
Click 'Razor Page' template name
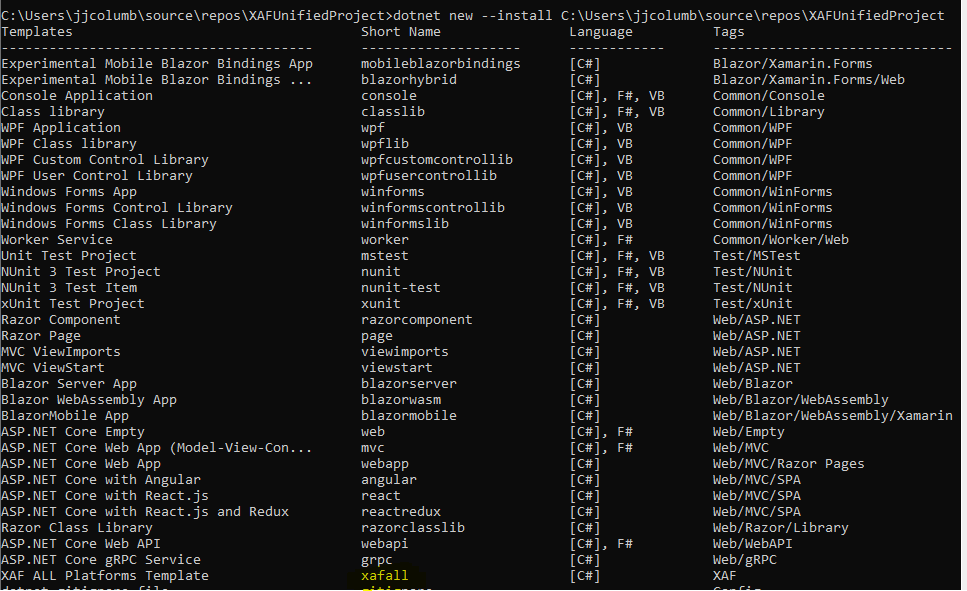point(41,336)
